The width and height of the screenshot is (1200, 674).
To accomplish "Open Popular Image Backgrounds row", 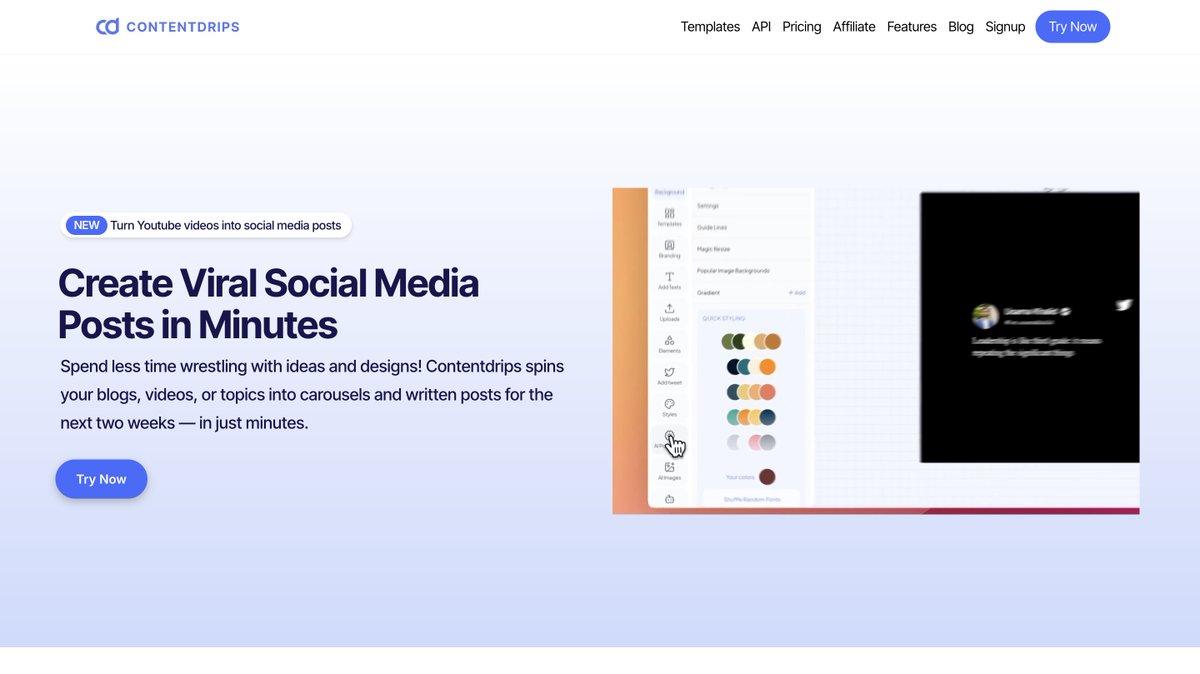I will pos(753,271).
